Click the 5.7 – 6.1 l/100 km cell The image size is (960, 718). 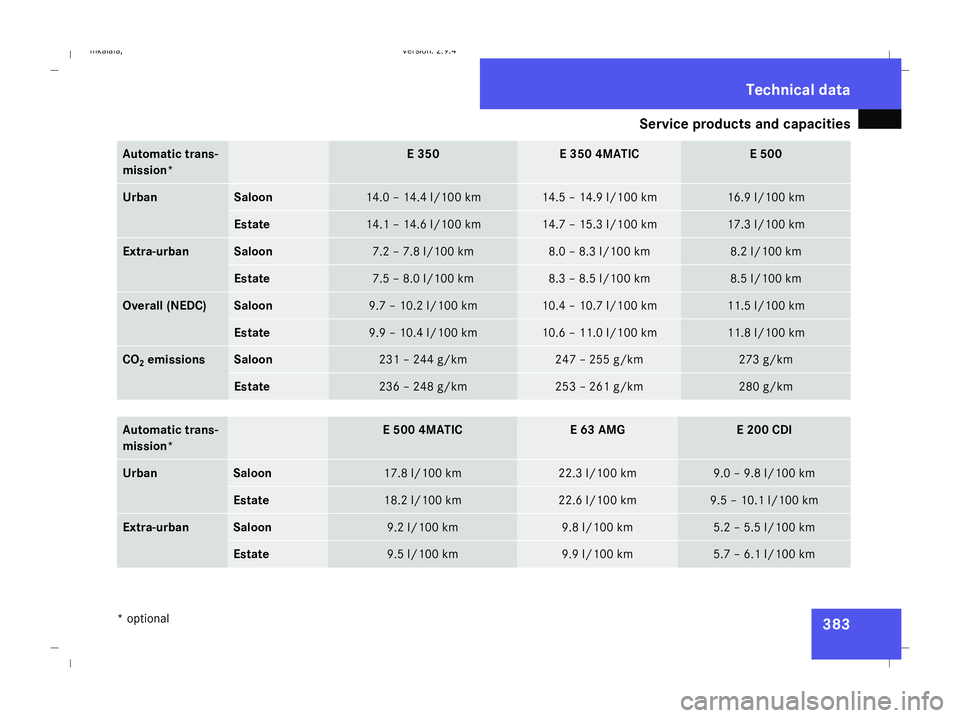(764, 554)
